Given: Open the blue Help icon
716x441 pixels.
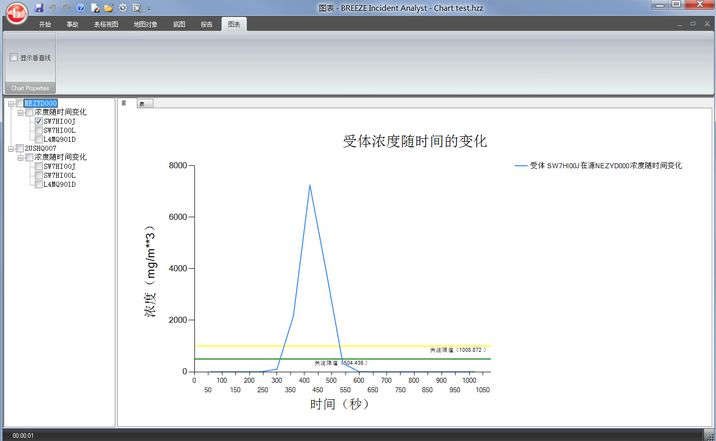Looking at the screenshot, I should coord(81,8).
